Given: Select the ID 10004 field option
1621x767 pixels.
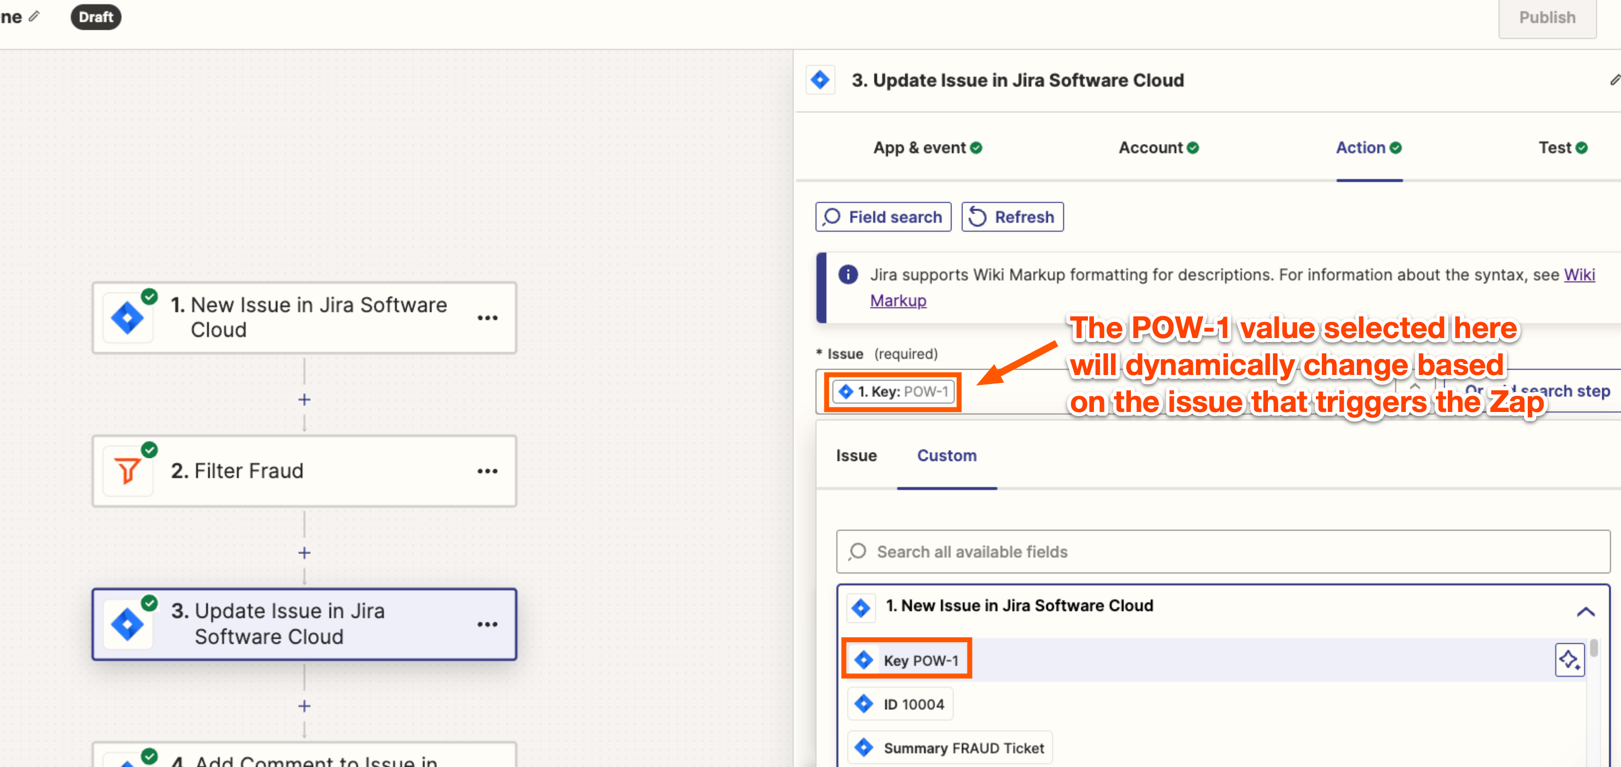Looking at the screenshot, I should tap(899, 704).
